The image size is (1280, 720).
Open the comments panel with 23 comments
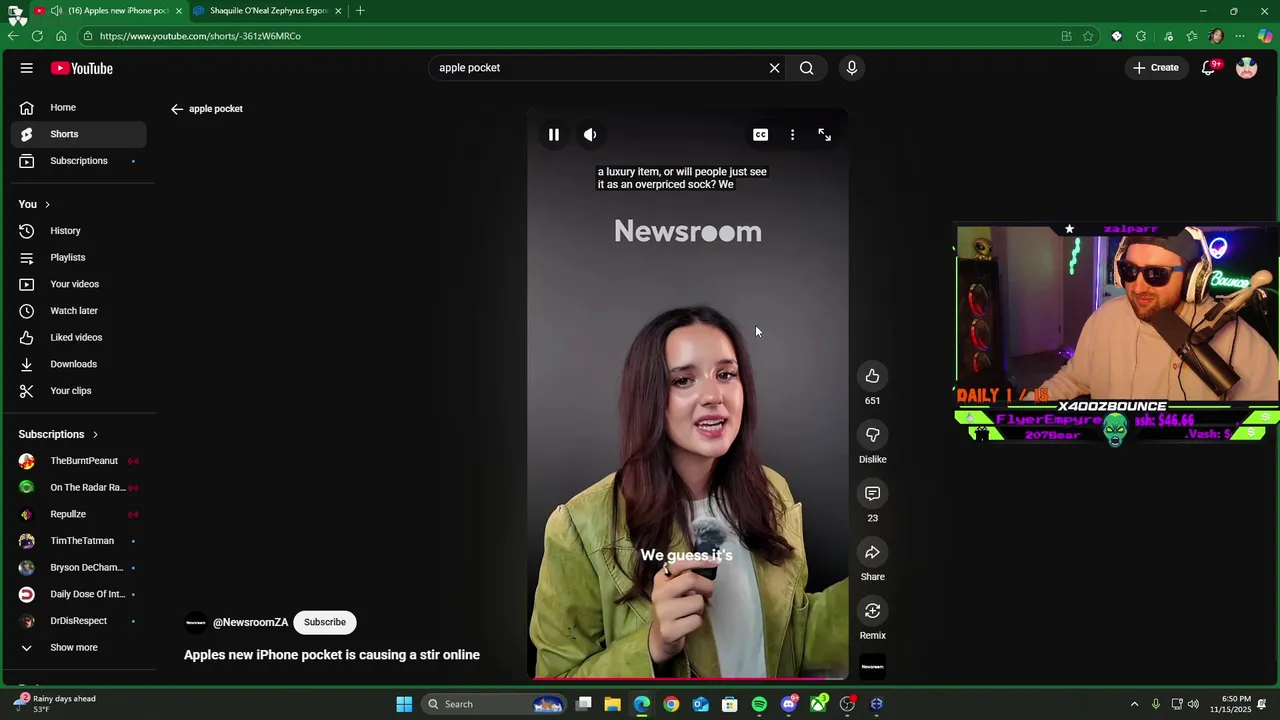click(872, 493)
